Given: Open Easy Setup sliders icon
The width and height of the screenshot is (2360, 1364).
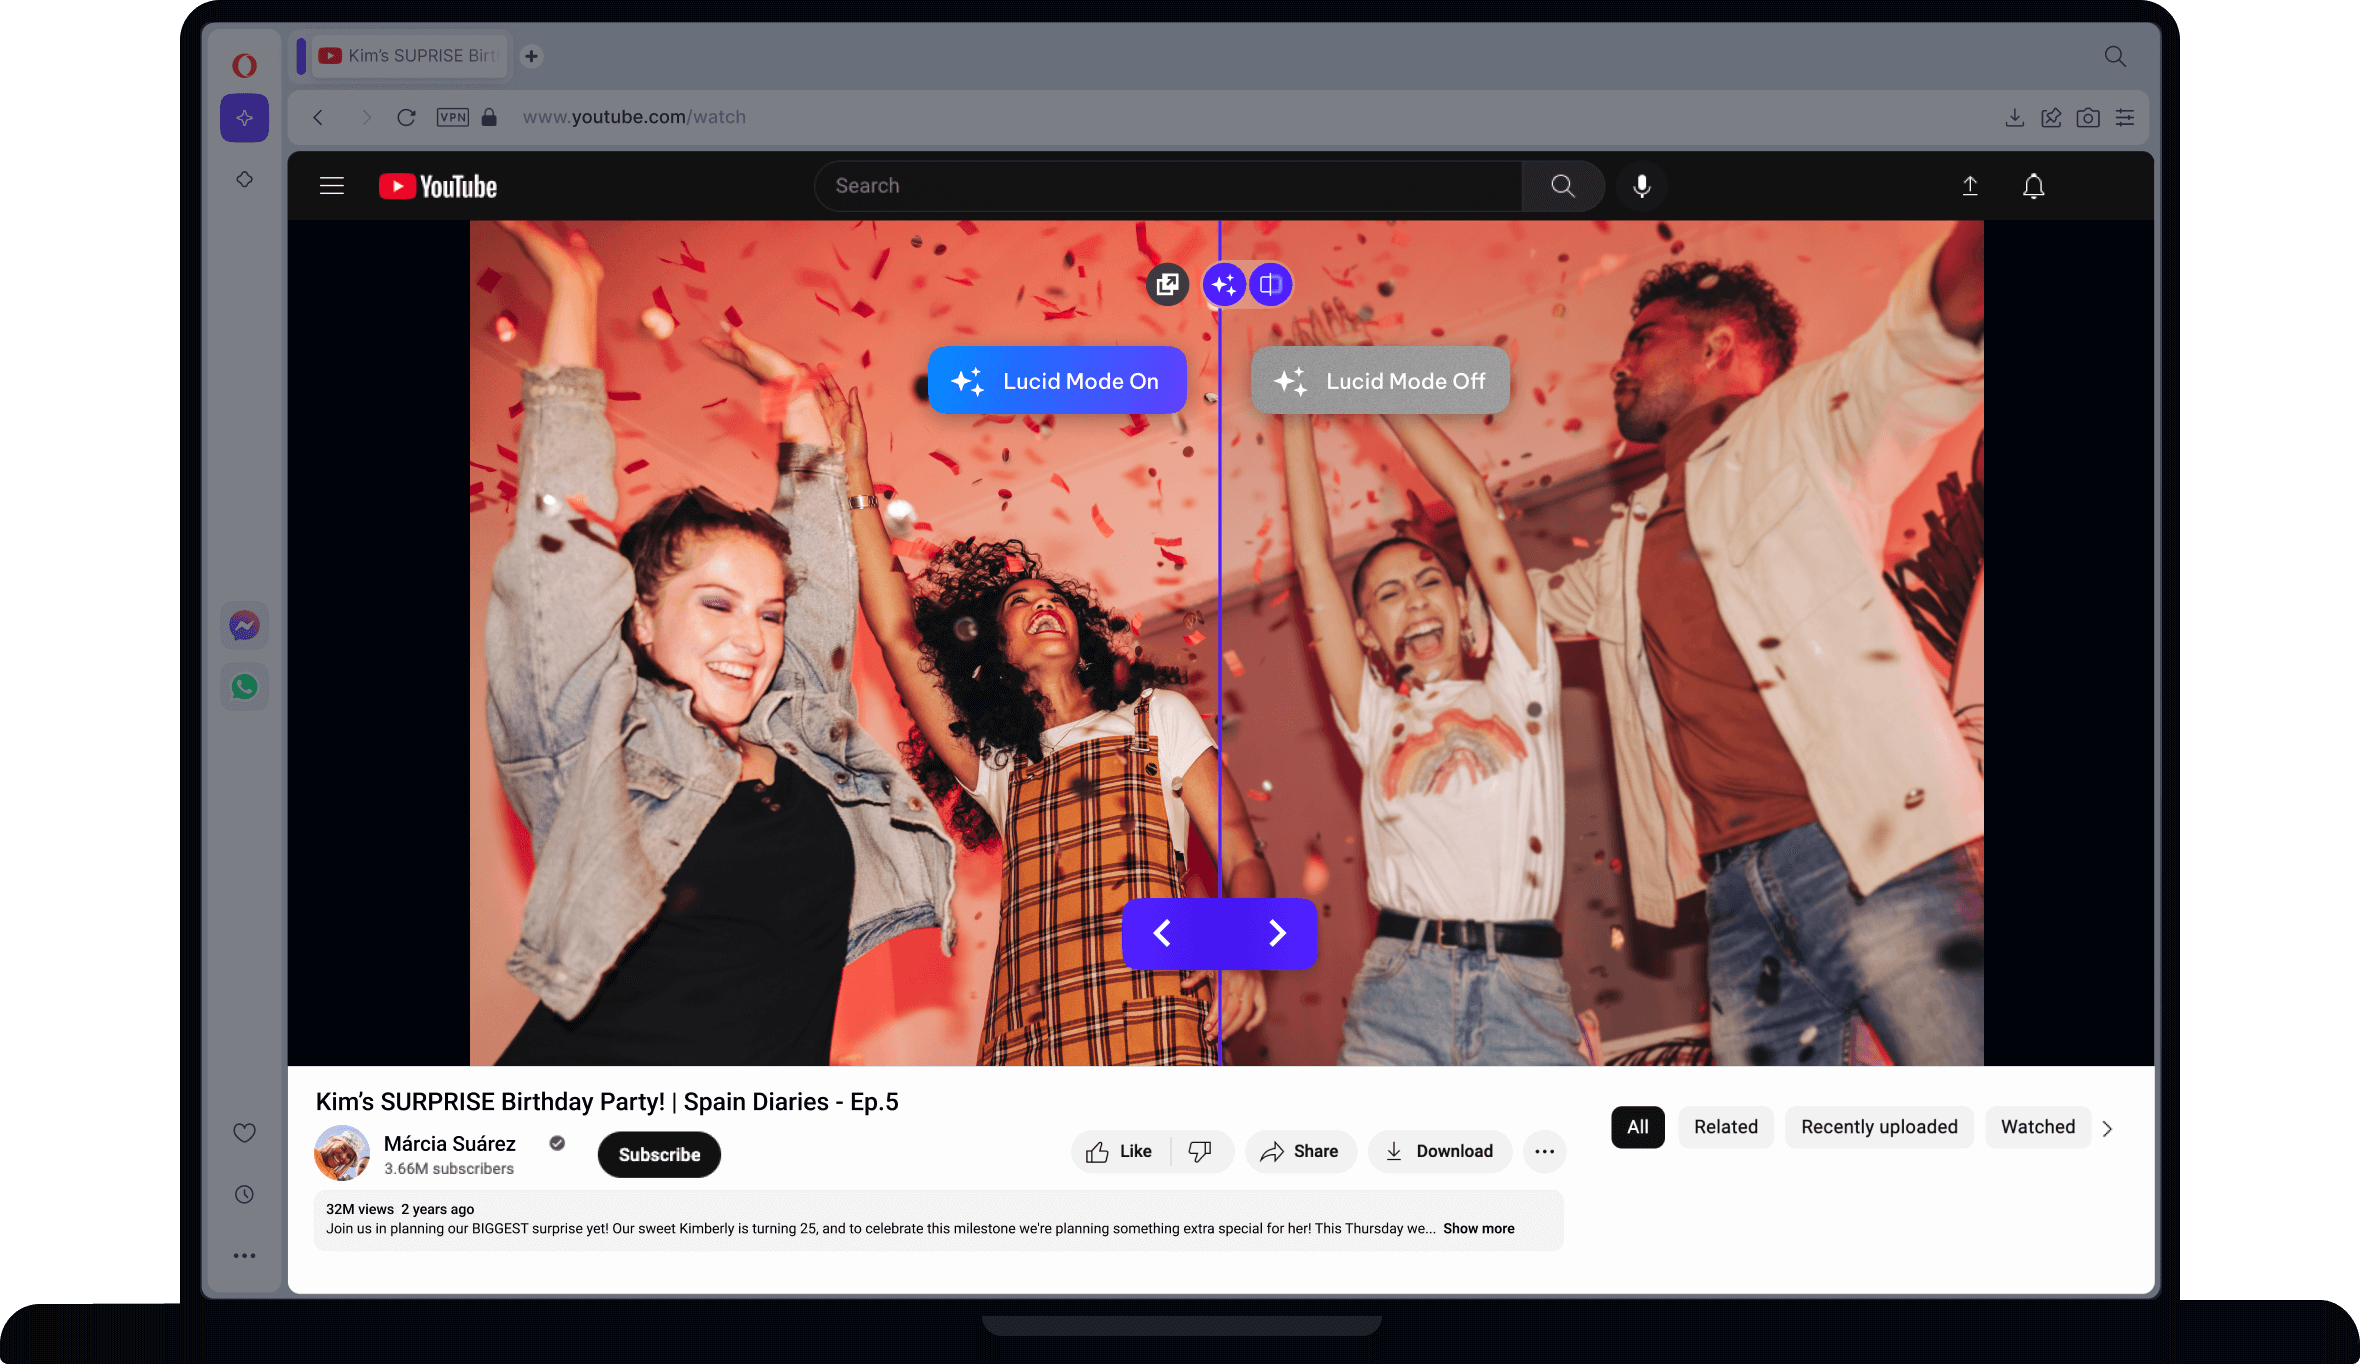Looking at the screenshot, I should point(2125,118).
